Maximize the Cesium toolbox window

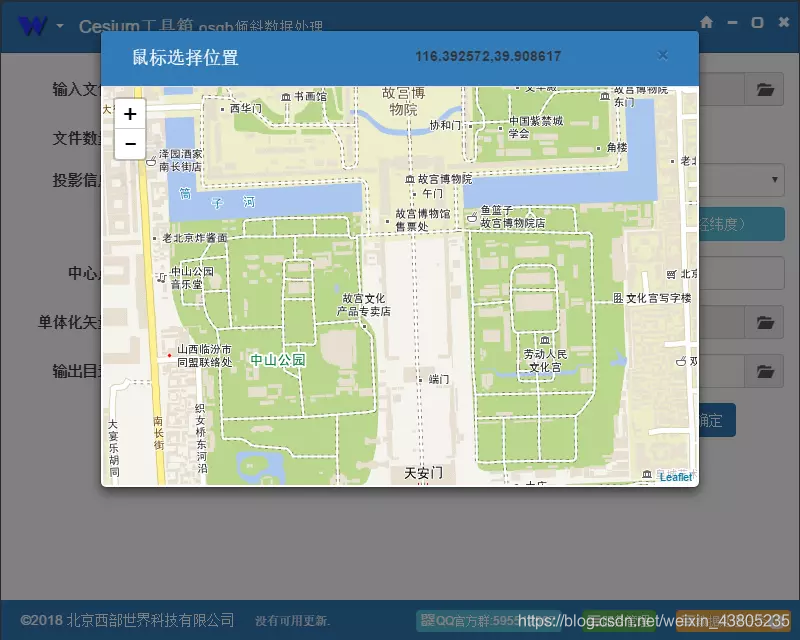pyautogui.click(x=757, y=22)
